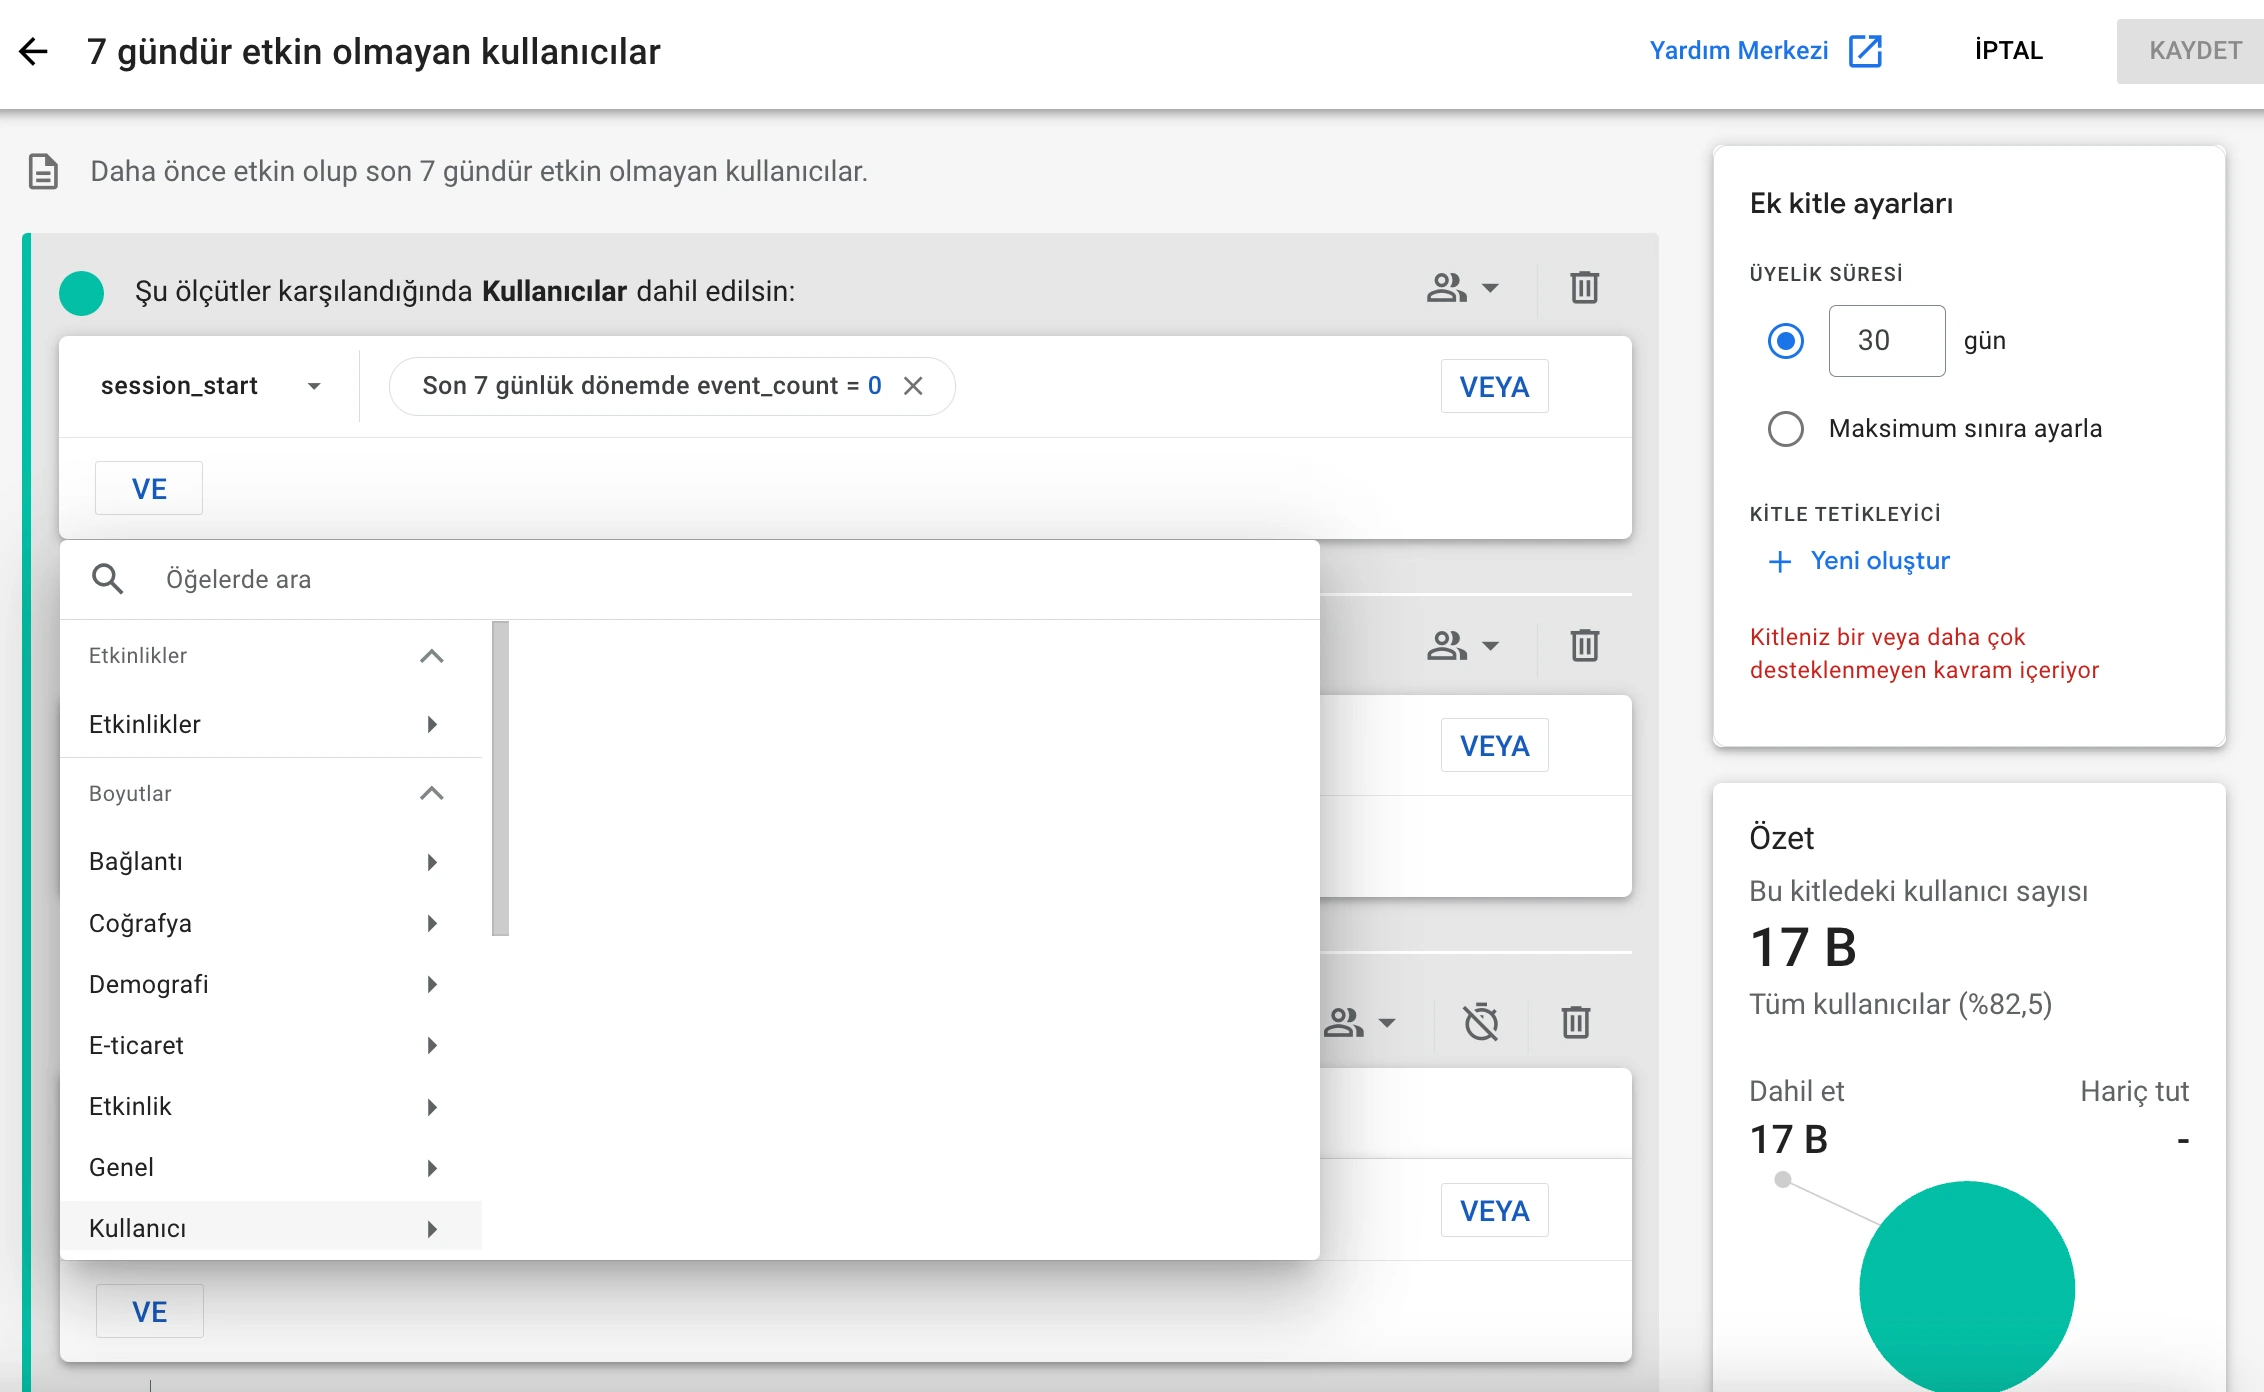Delete the first condition group with trash icon
Image resolution: width=2264 pixels, height=1392 pixels.
tap(1584, 288)
